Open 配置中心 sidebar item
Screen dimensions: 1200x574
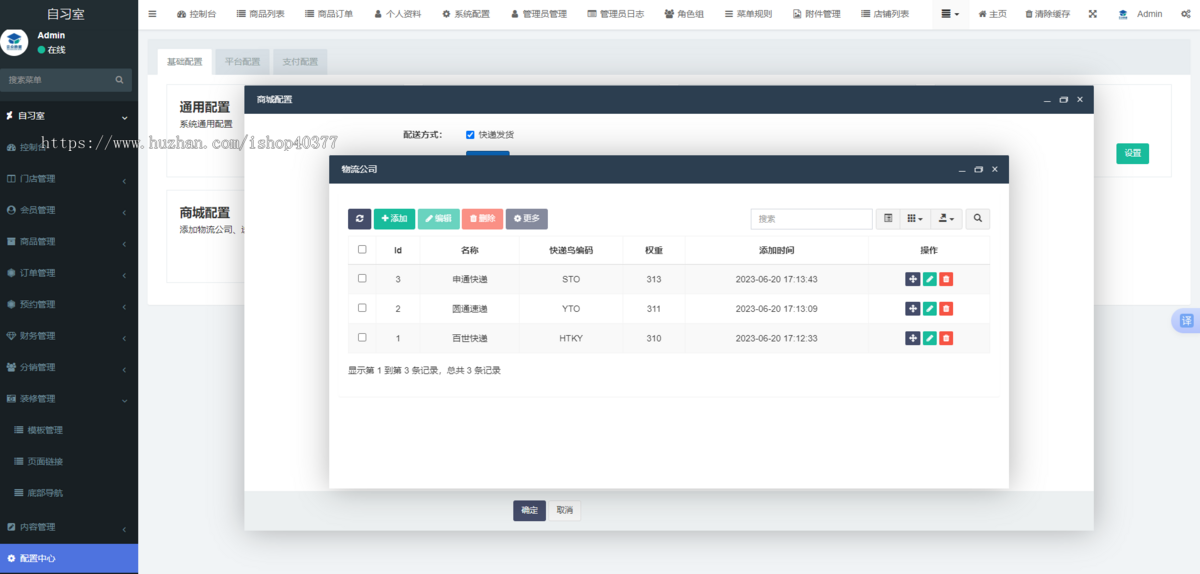[69, 558]
